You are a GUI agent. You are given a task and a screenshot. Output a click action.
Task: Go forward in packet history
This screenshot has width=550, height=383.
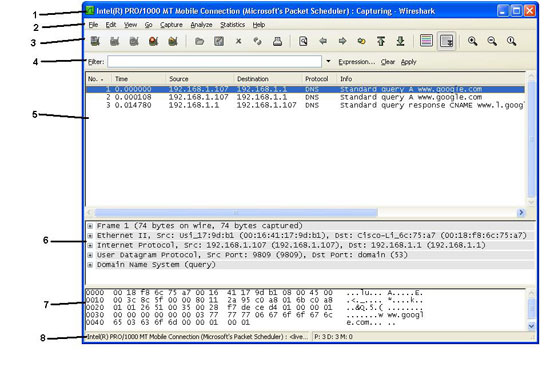coord(342,41)
